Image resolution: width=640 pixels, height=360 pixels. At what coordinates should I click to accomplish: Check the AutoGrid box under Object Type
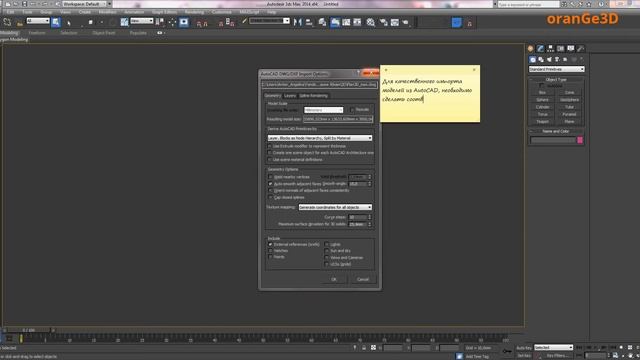click(x=542, y=86)
